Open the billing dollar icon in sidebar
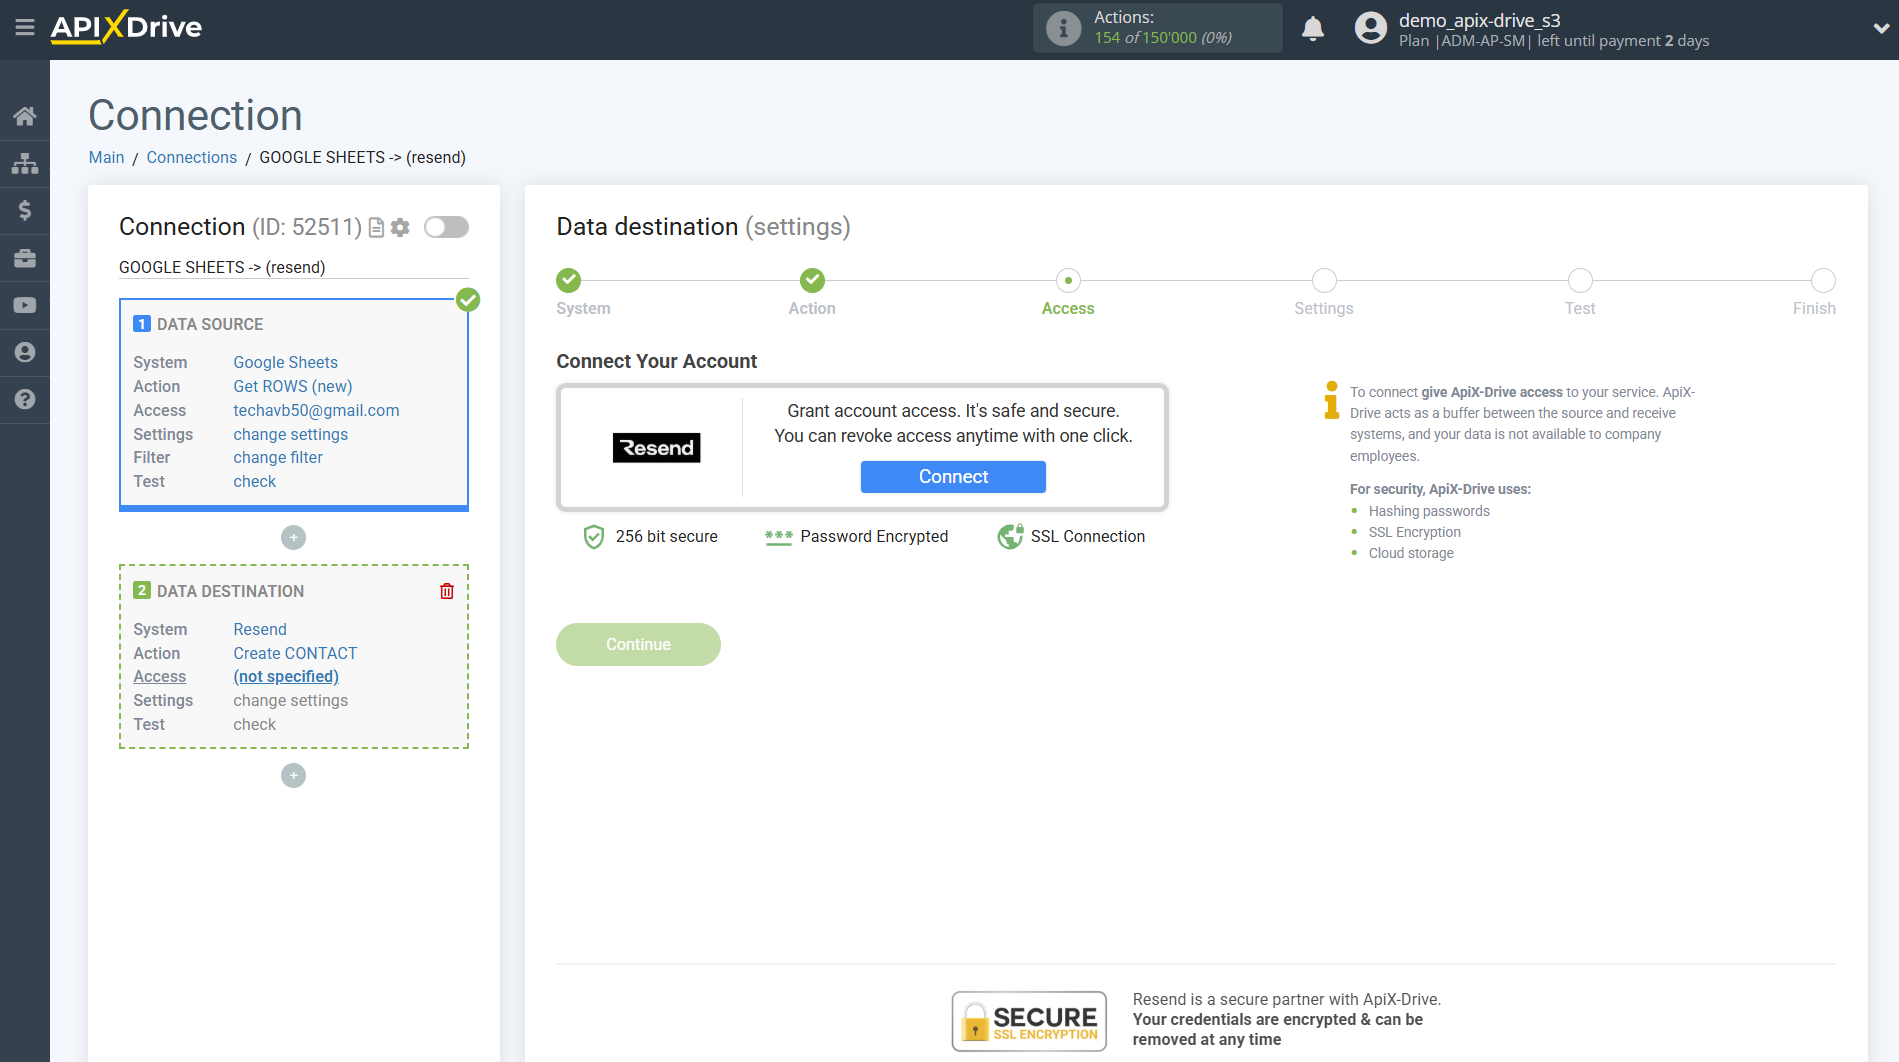1899x1062 pixels. click(x=25, y=210)
